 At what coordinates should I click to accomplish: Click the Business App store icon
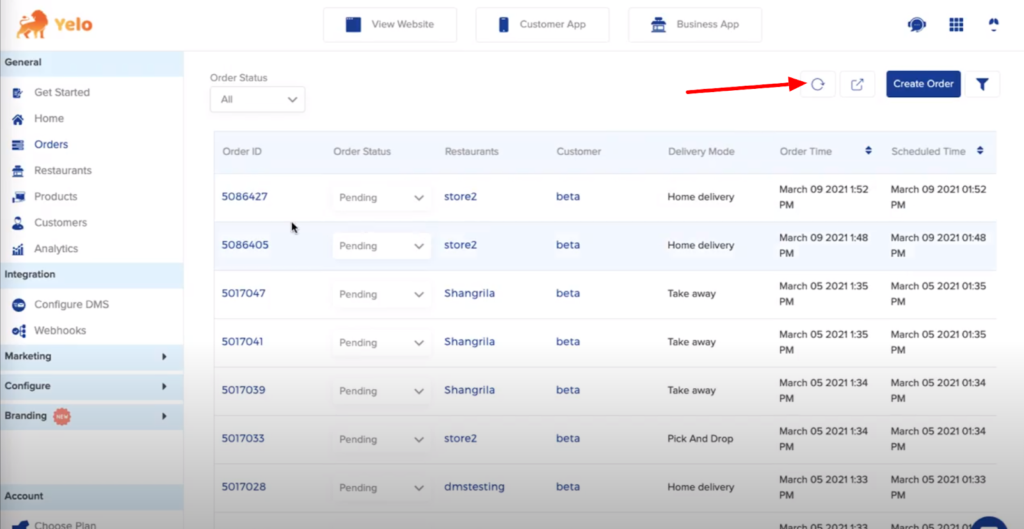(658, 25)
